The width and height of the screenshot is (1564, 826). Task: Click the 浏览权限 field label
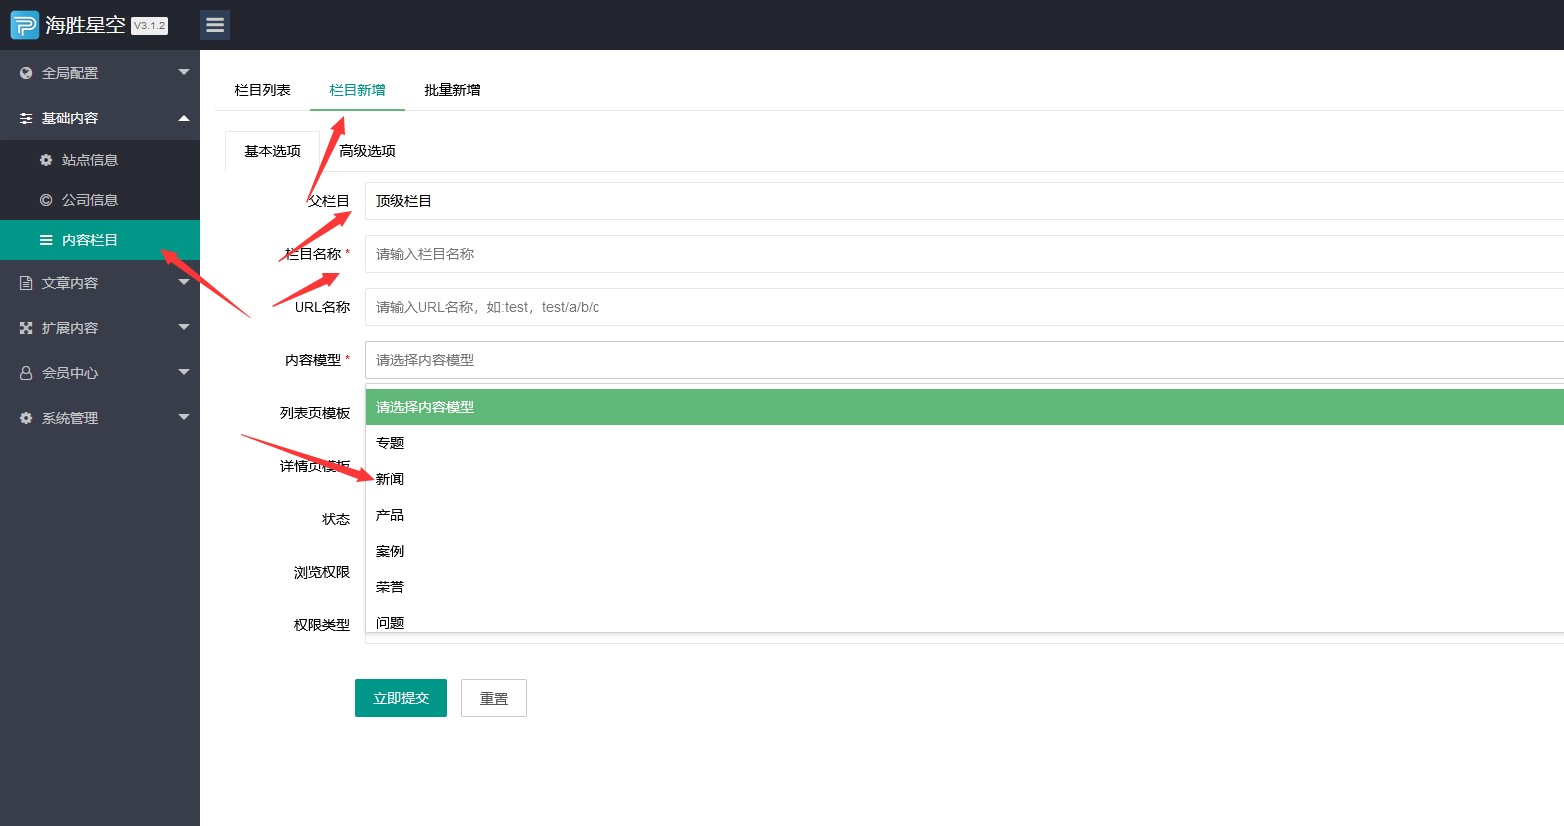(322, 572)
